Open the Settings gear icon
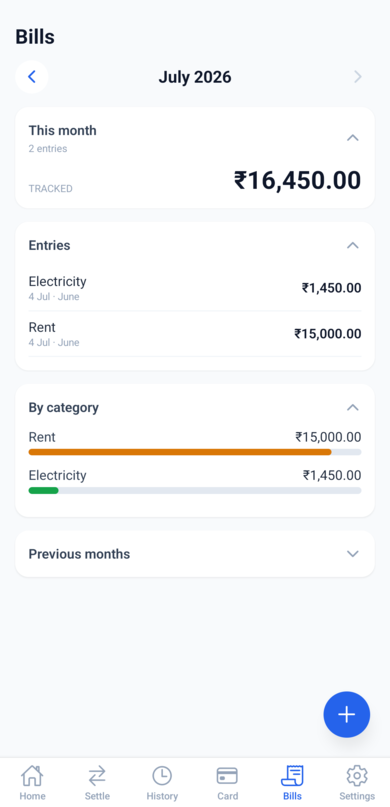 [x=357, y=775]
